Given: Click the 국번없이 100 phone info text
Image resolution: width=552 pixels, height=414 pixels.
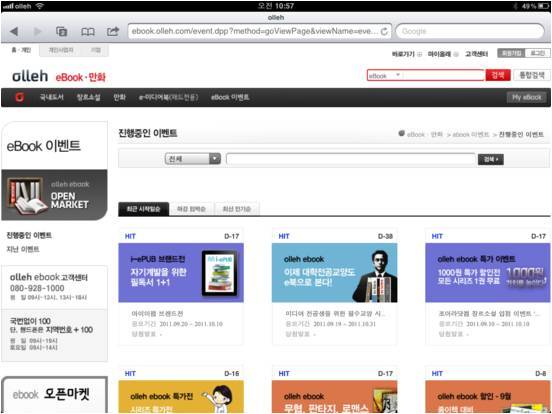Looking at the screenshot, I should 30,321.
